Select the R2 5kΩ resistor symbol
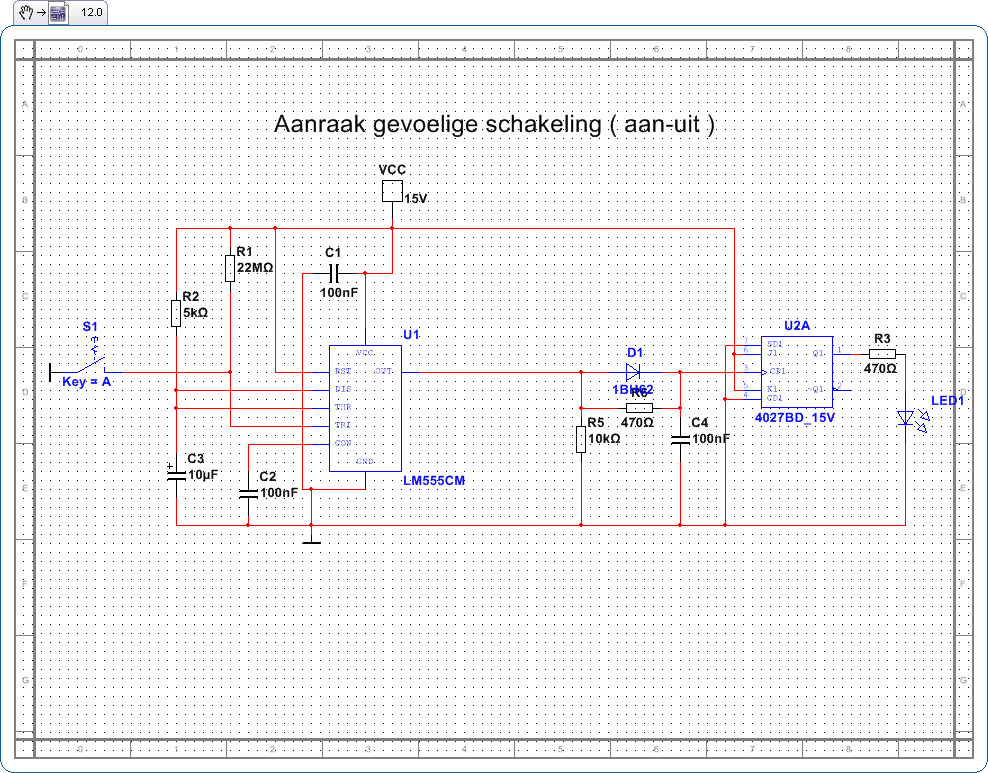The width and height of the screenshot is (988, 773). point(176,313)
